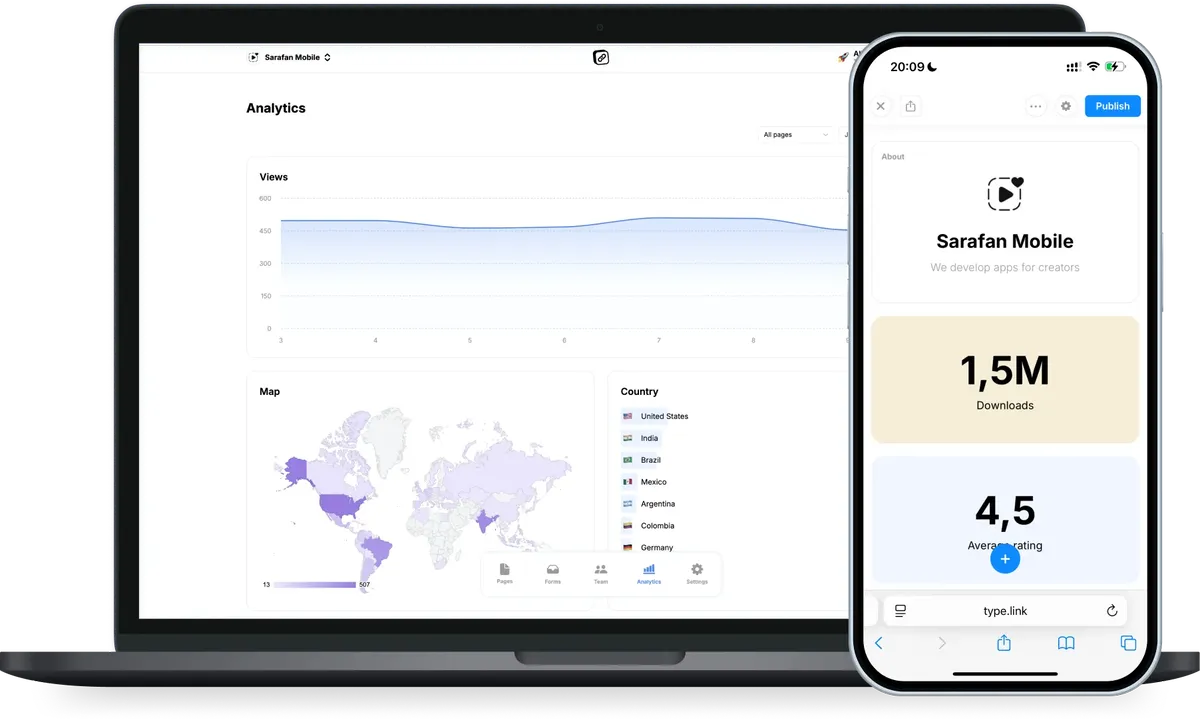Click the United States flag icon

point(628,416)
